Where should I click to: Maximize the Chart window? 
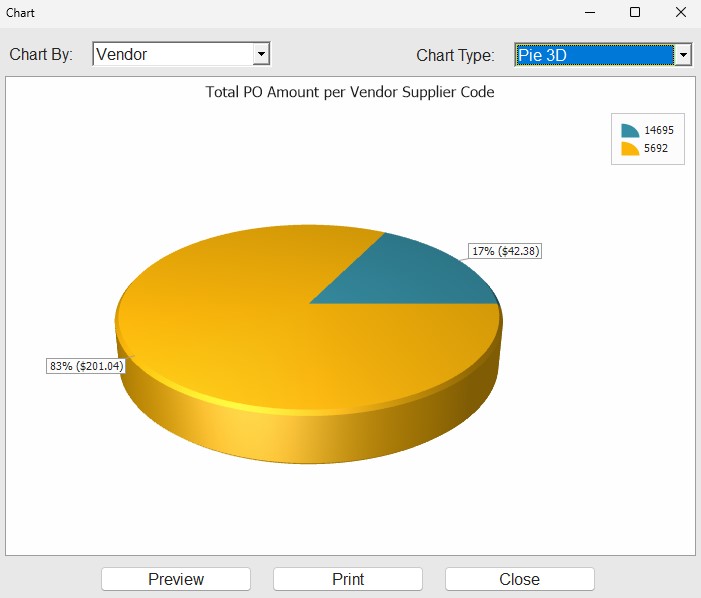[x=634, y=13]
